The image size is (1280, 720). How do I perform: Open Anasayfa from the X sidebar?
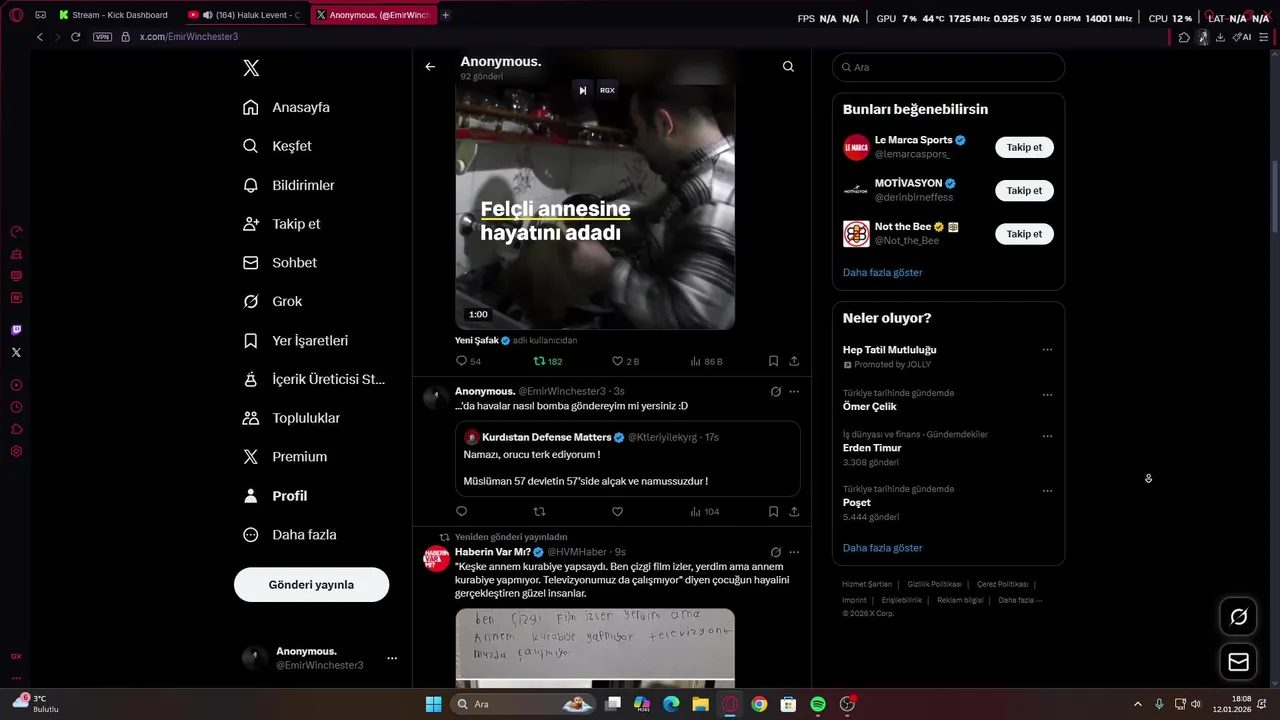(x=286, y=107)
